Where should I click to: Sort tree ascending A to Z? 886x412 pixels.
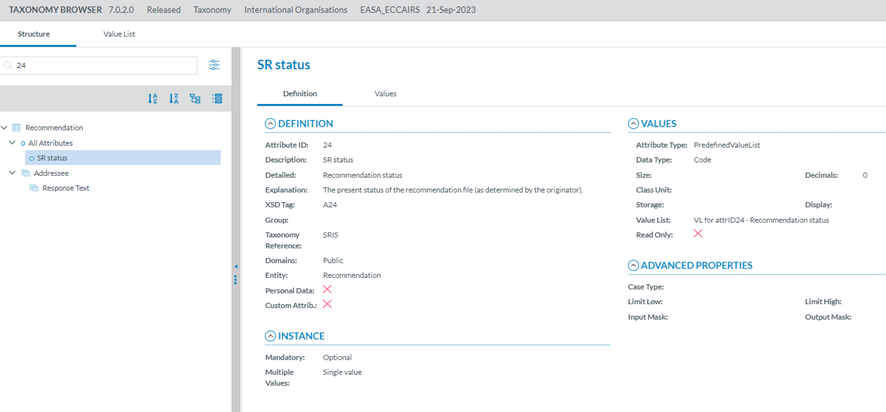pos(153,99)
